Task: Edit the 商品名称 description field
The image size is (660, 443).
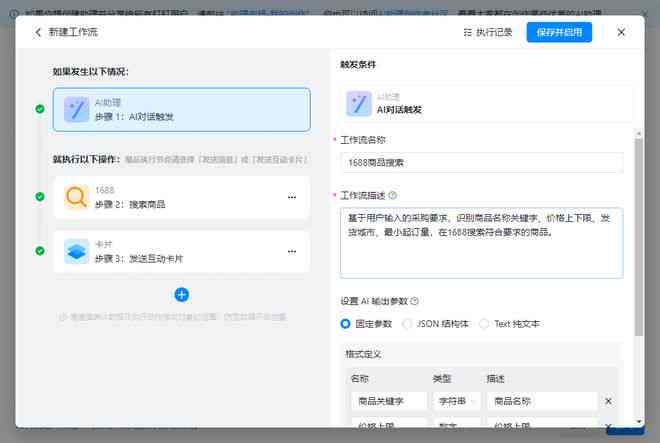Action: pyautogui.click(x=542, y=401)
